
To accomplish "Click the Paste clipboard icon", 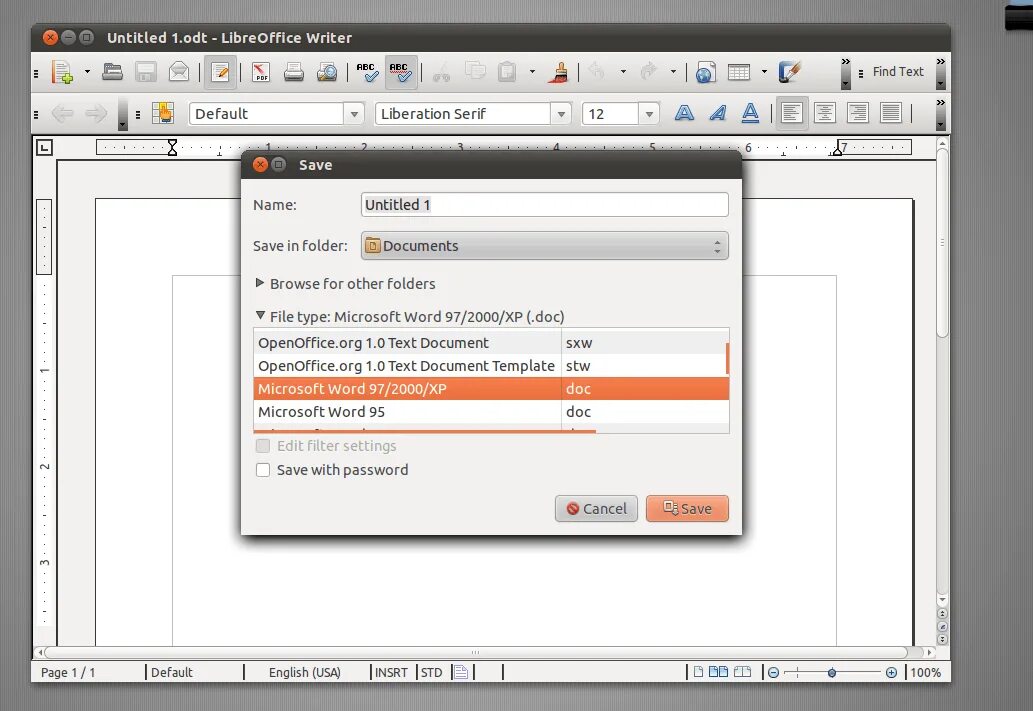I will point(507,71).
